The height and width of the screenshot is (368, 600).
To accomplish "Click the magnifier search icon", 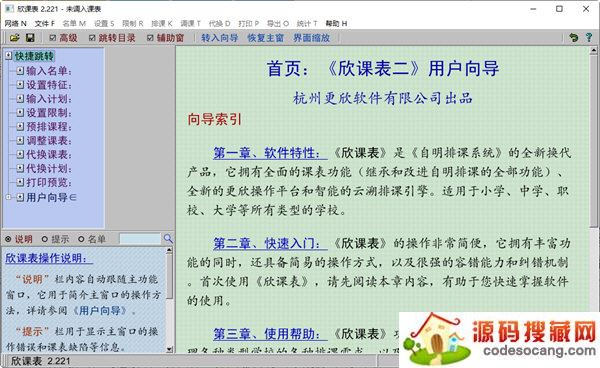I will pos(168,239).
